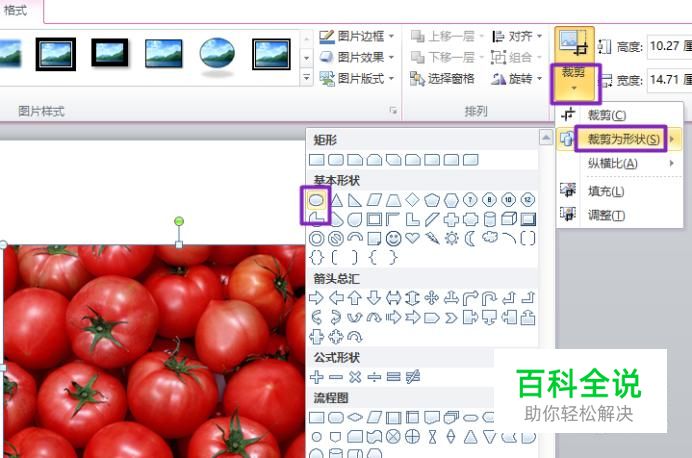
Task: Select the chevron arrow shape
Action: coord(451,318)
